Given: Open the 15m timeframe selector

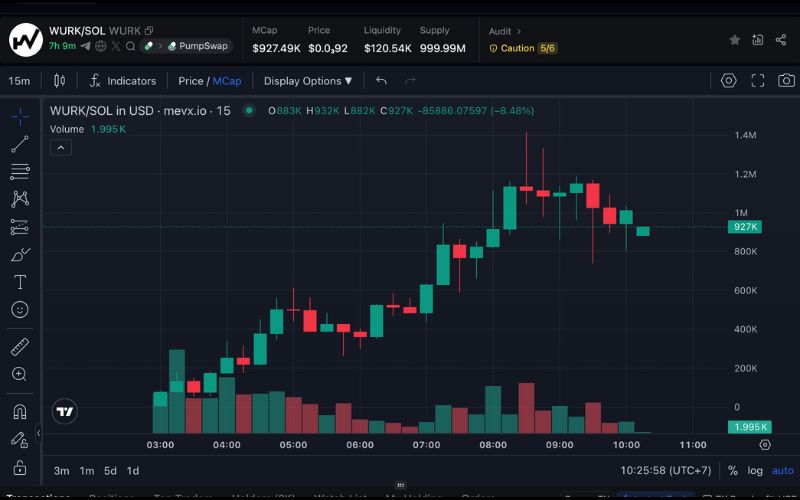Looking at the screenshot, I should (x=19, y=81).
